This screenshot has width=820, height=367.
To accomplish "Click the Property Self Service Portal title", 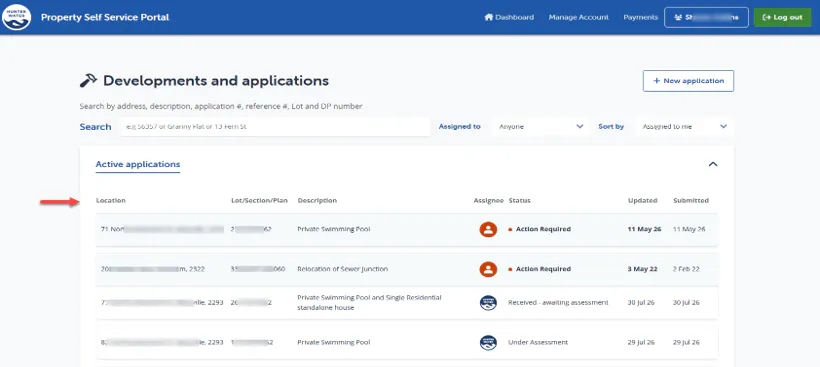I will [x=105, y=17].
